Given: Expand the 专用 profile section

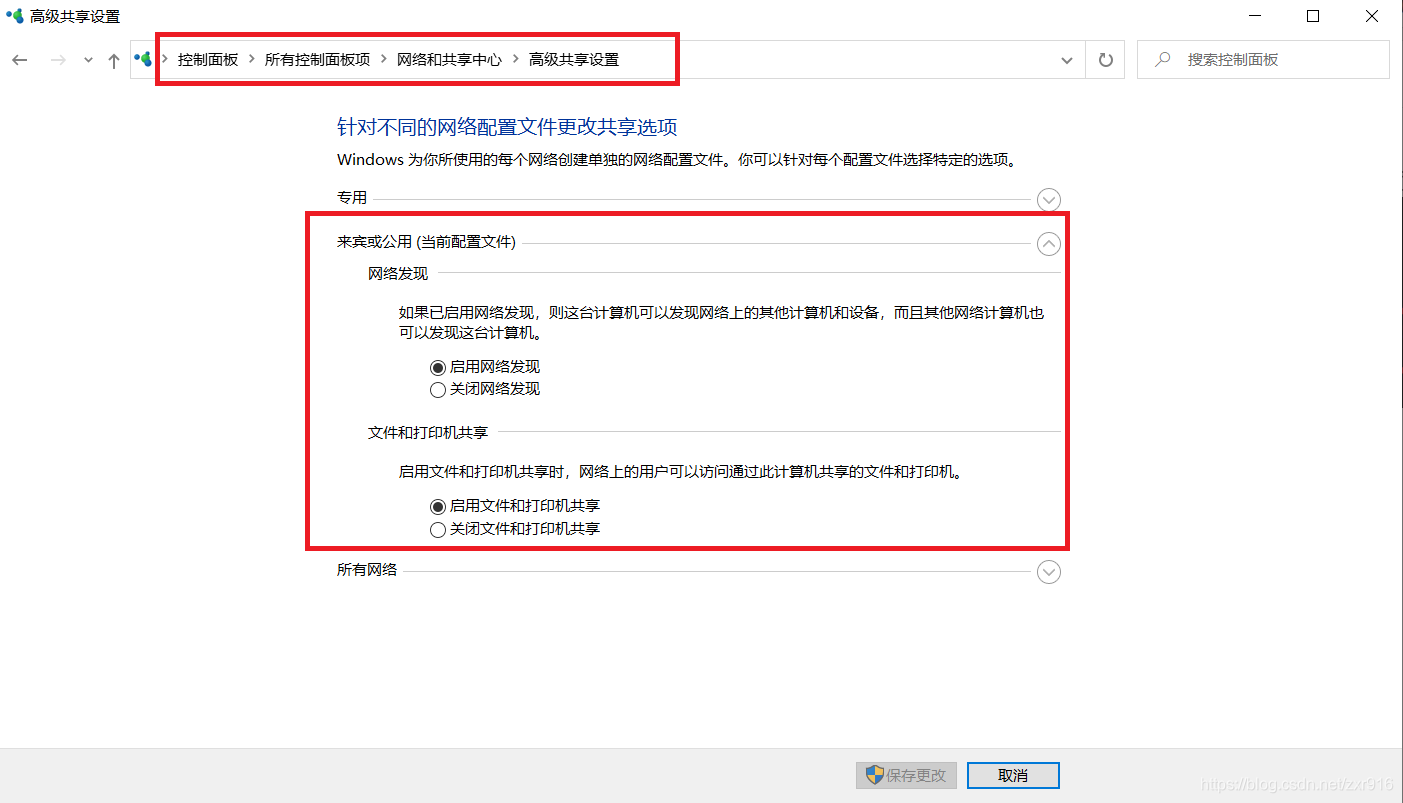Looking at the screenshot, I should 1048,199.
